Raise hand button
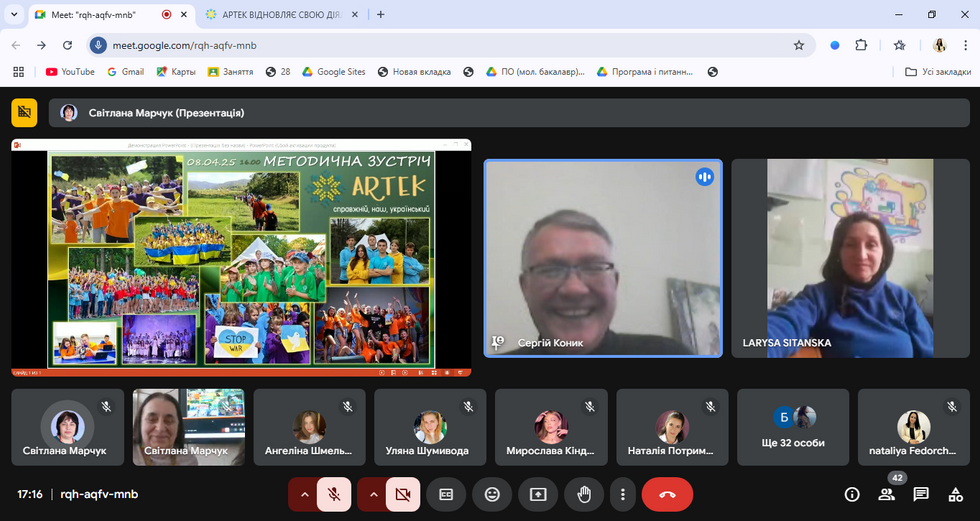980x521 pixels. pyautogui.click(x=584, y=495)
